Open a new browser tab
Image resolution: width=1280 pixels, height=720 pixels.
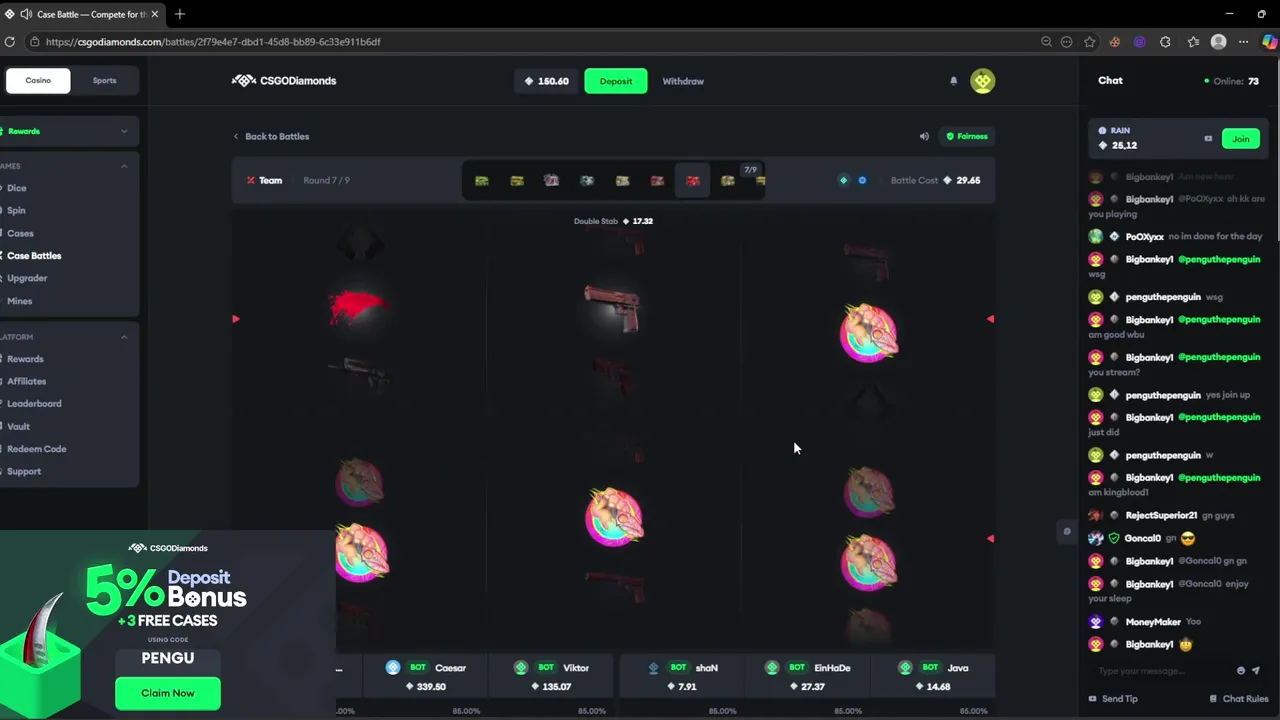pos(180,14)
